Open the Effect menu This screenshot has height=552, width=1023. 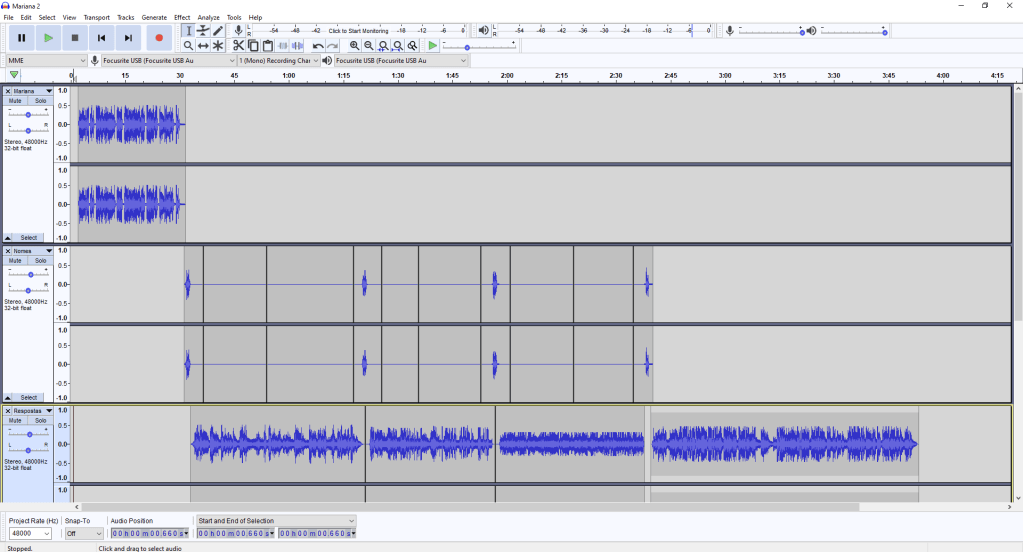(x=181, y=18)
